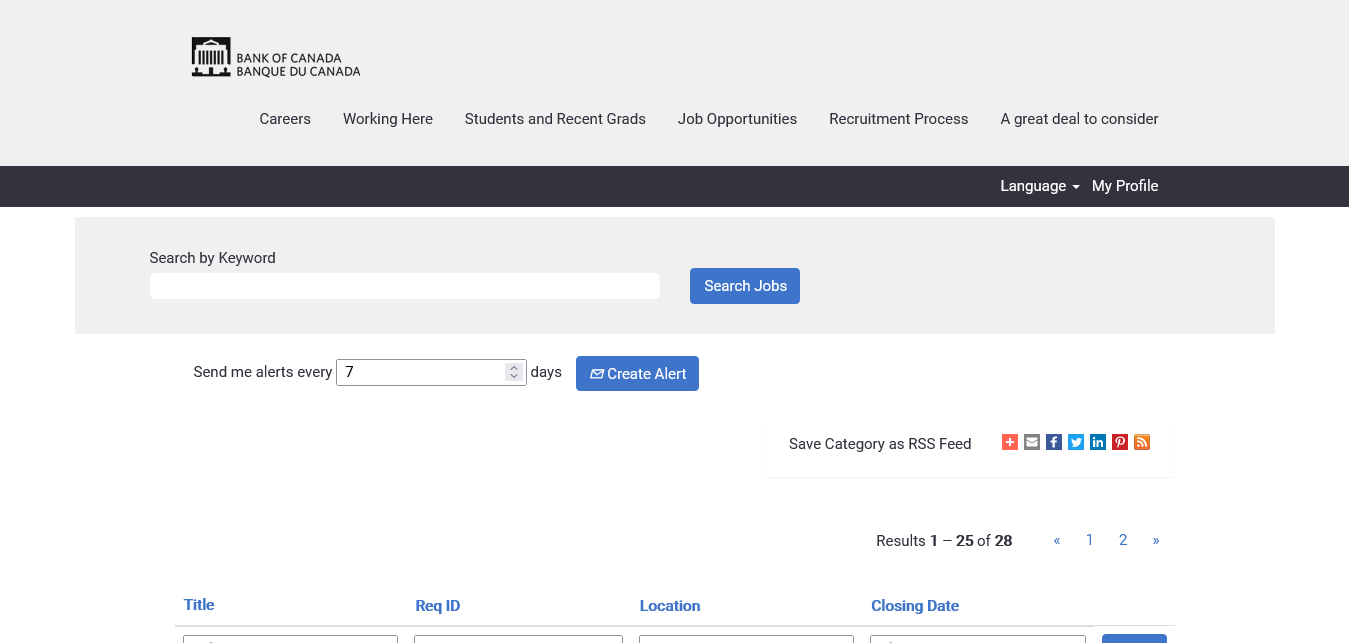
Task: Share job listing on Twitter
Action: tap(1076, 442)
